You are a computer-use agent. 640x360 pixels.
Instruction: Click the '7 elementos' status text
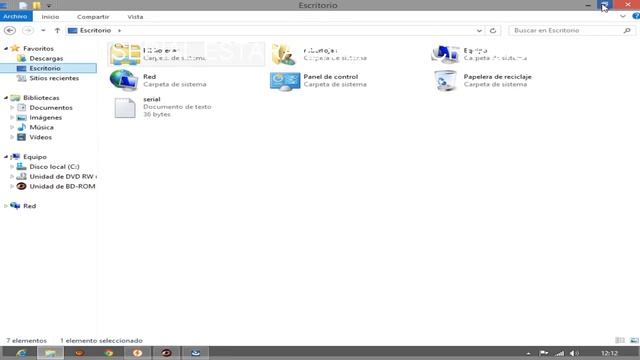[27, 340]
